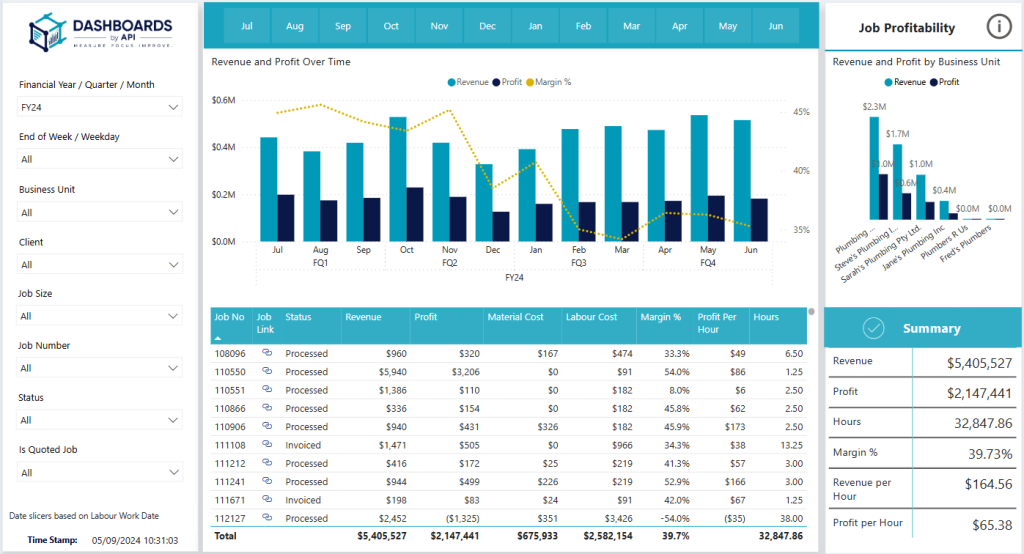Open job link icon for job 108096
The image size is (1024, 554).
point(267,353)
